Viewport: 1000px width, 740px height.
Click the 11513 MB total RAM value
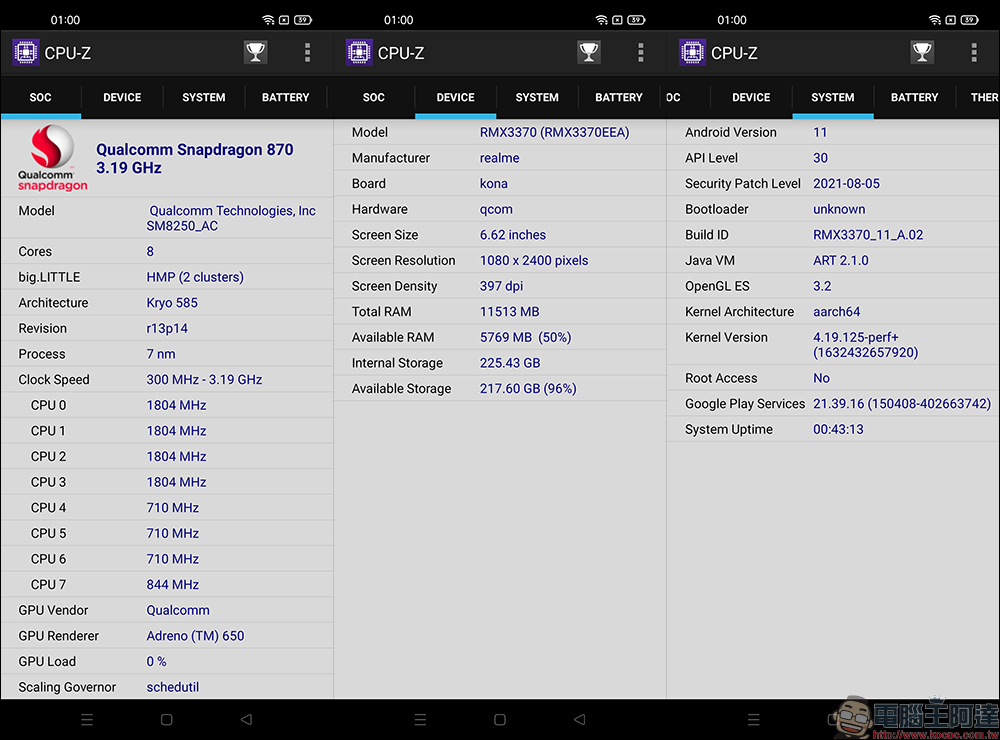[x=510, y=311]
